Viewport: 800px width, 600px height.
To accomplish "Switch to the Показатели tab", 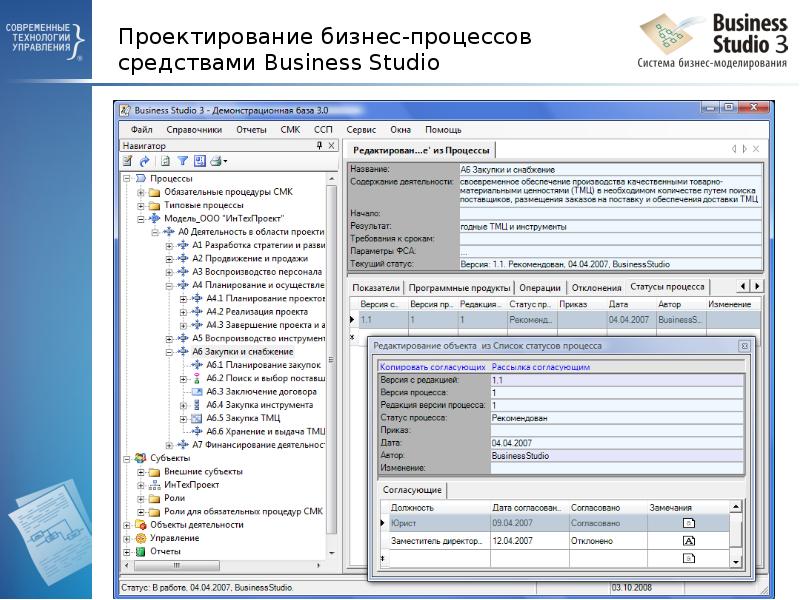I will click(x=376, y=288).
